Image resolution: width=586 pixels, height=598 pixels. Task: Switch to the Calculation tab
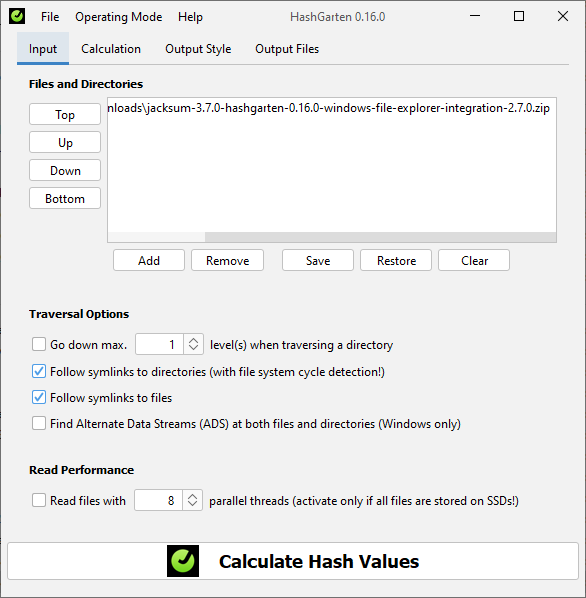111,49
